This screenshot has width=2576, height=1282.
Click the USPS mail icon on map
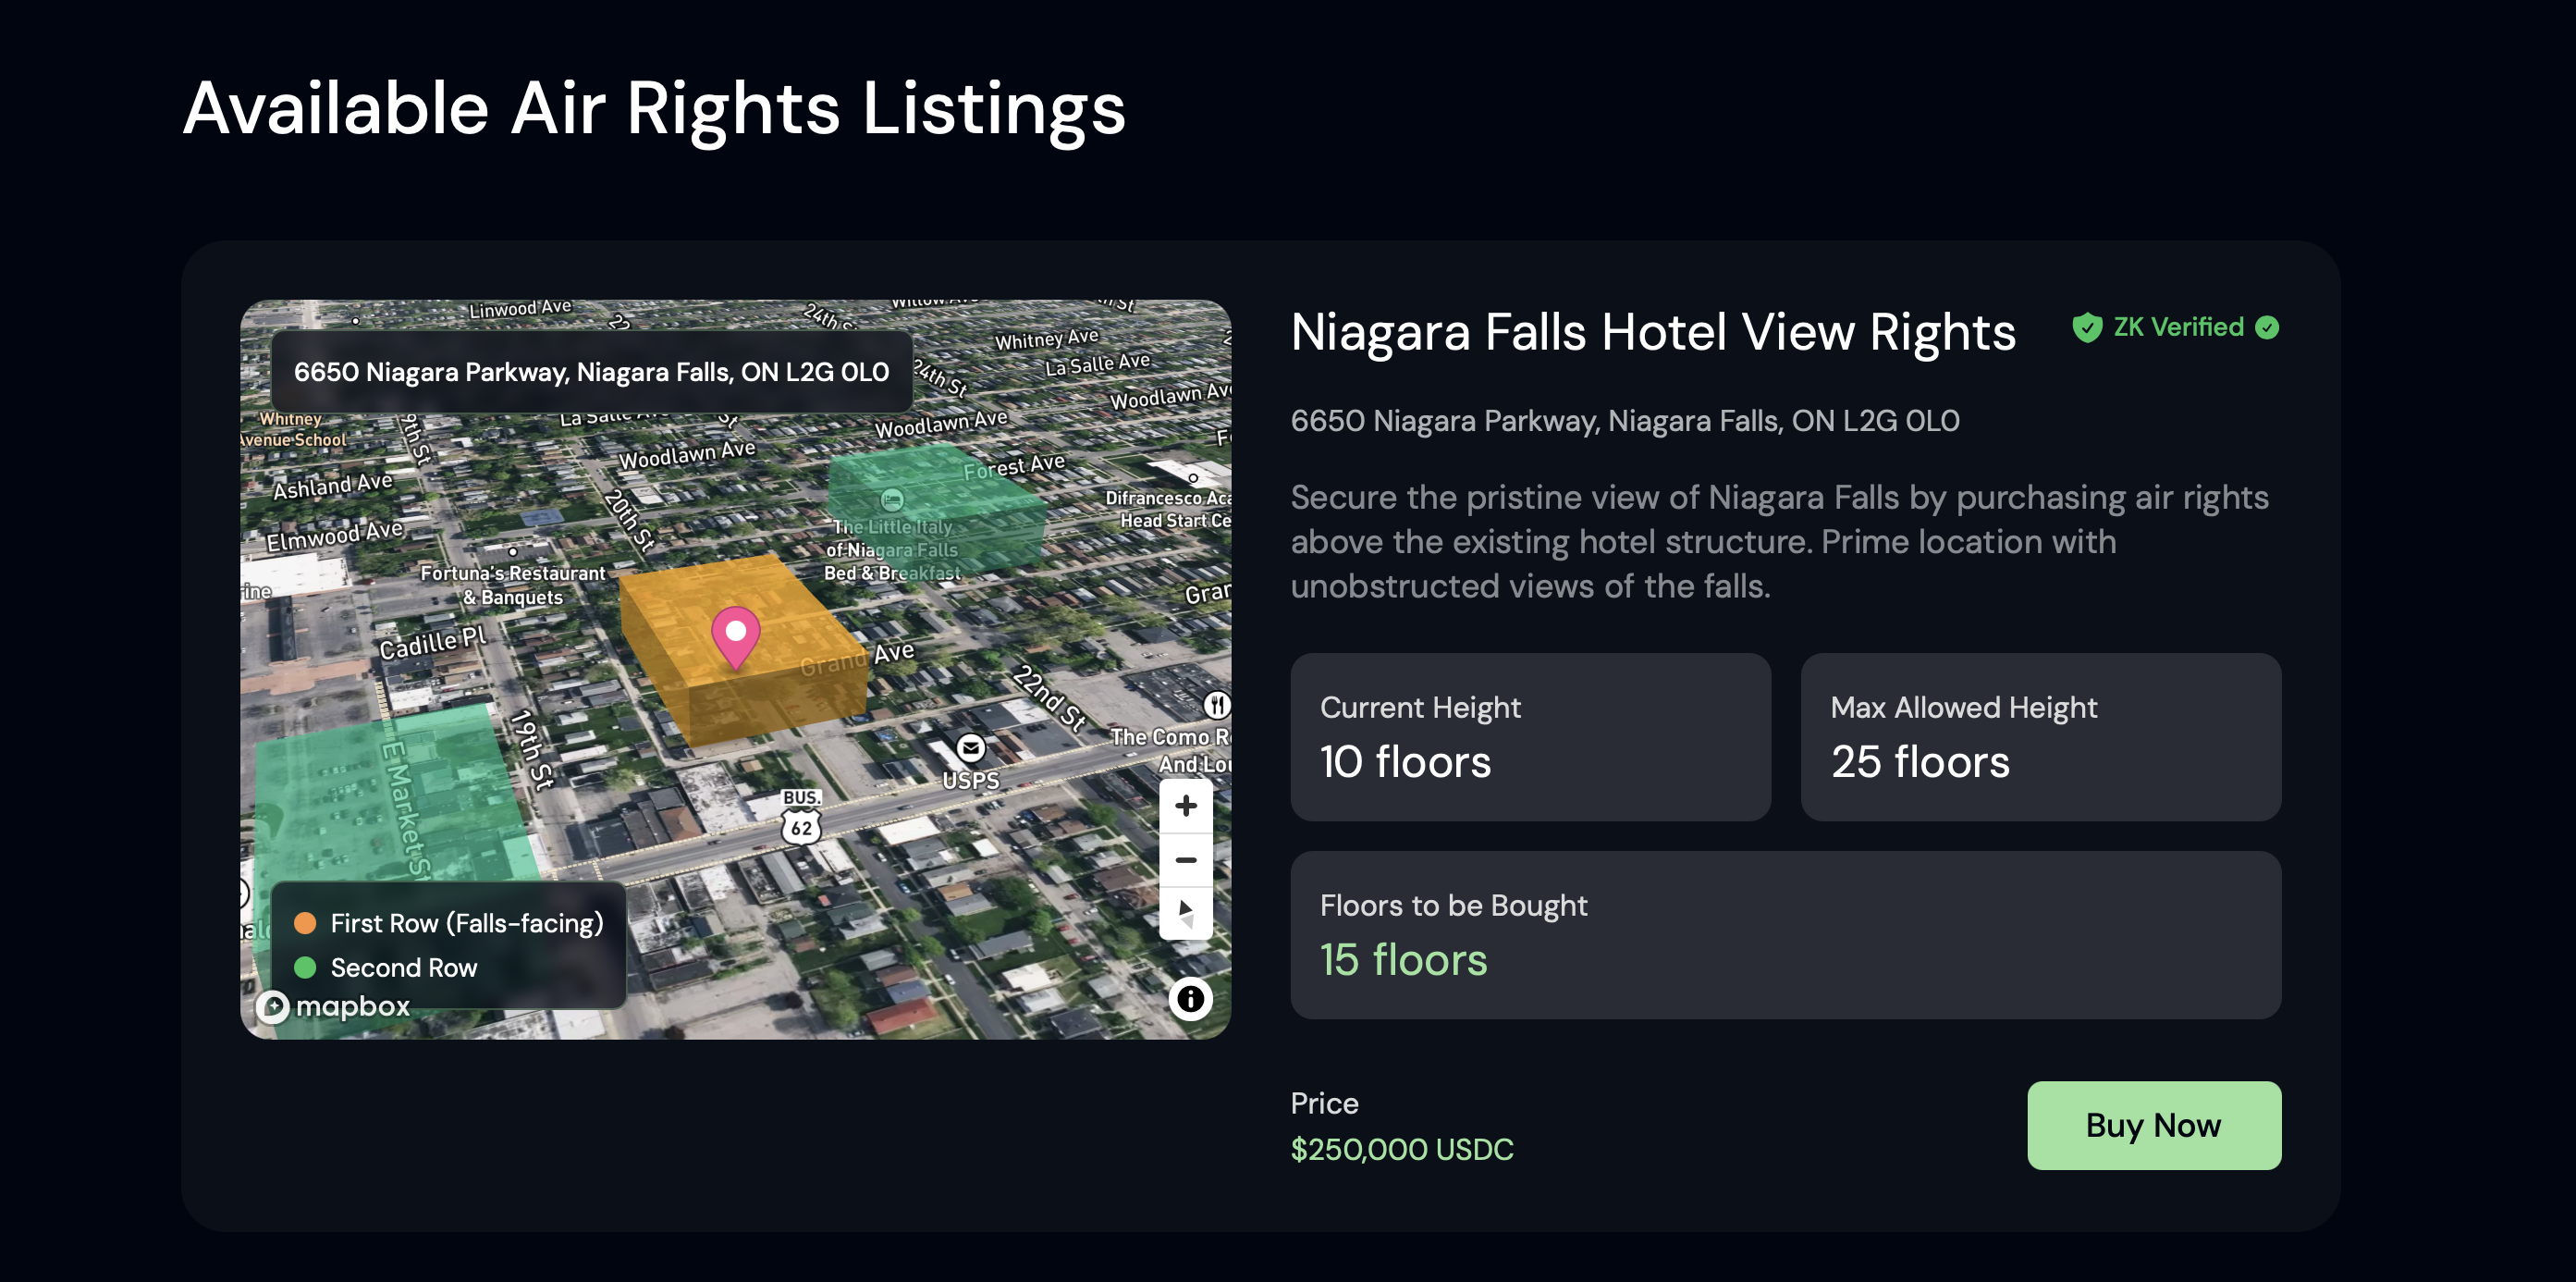tap(970, 747)
